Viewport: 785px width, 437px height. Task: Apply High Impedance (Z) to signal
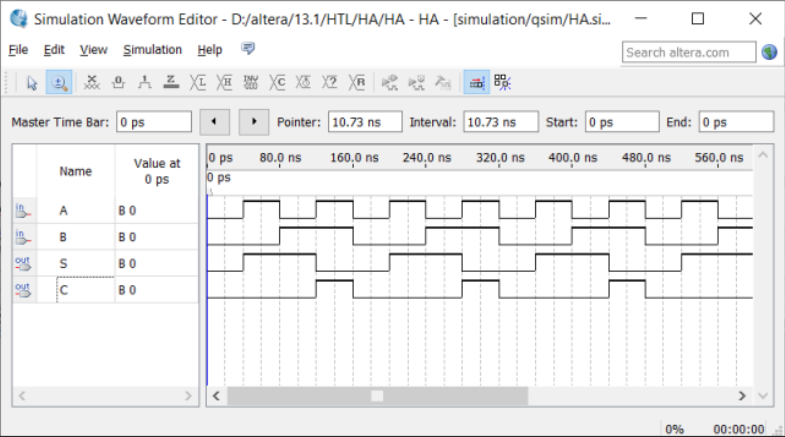tap(171, 83)
